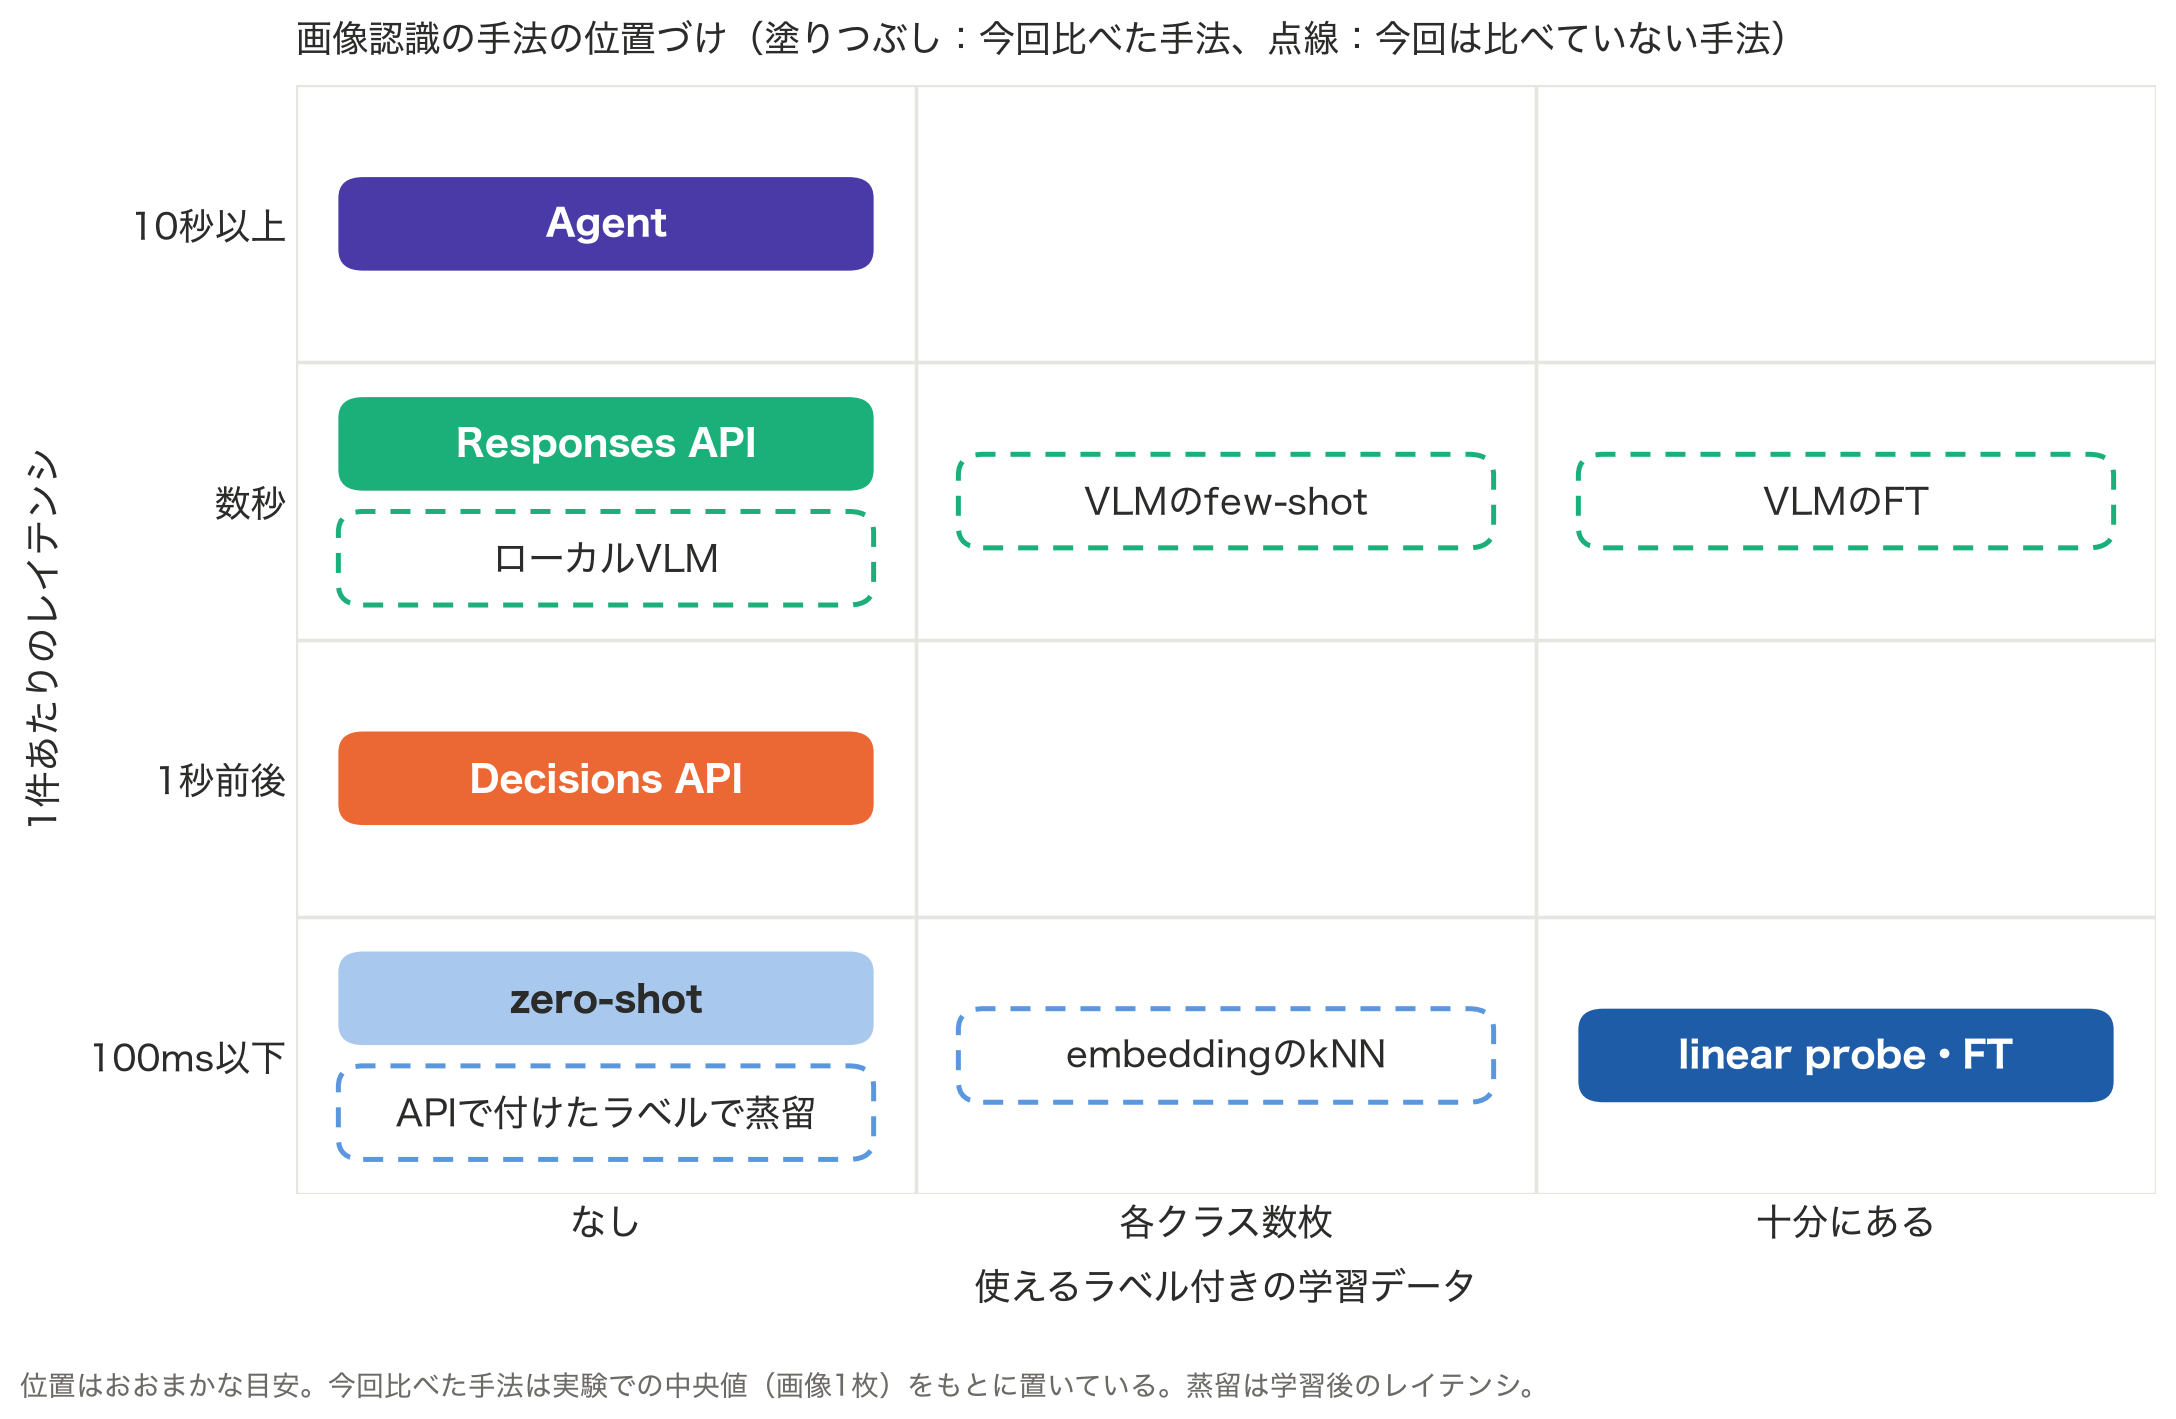This screenshot has height=1419, width=2176.
Task: Click the dashed VLMのfew-shot box
Action: [x=1225, y=501]
